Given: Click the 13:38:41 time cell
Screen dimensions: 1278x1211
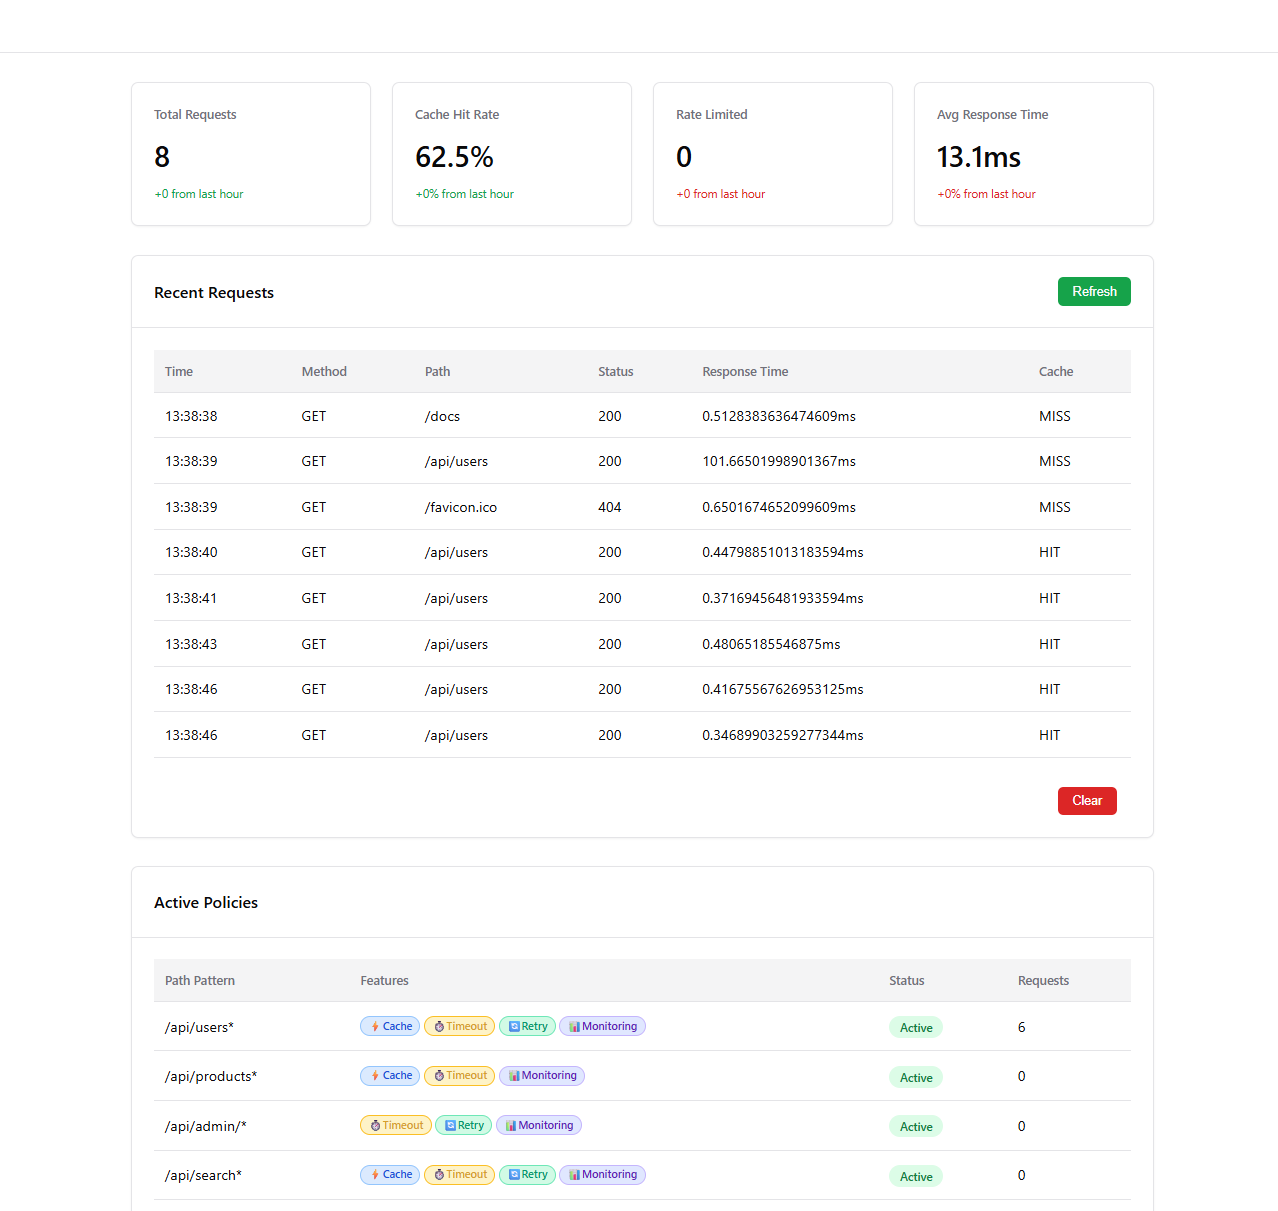Looking at the screenshot, I should coord(191,598).
